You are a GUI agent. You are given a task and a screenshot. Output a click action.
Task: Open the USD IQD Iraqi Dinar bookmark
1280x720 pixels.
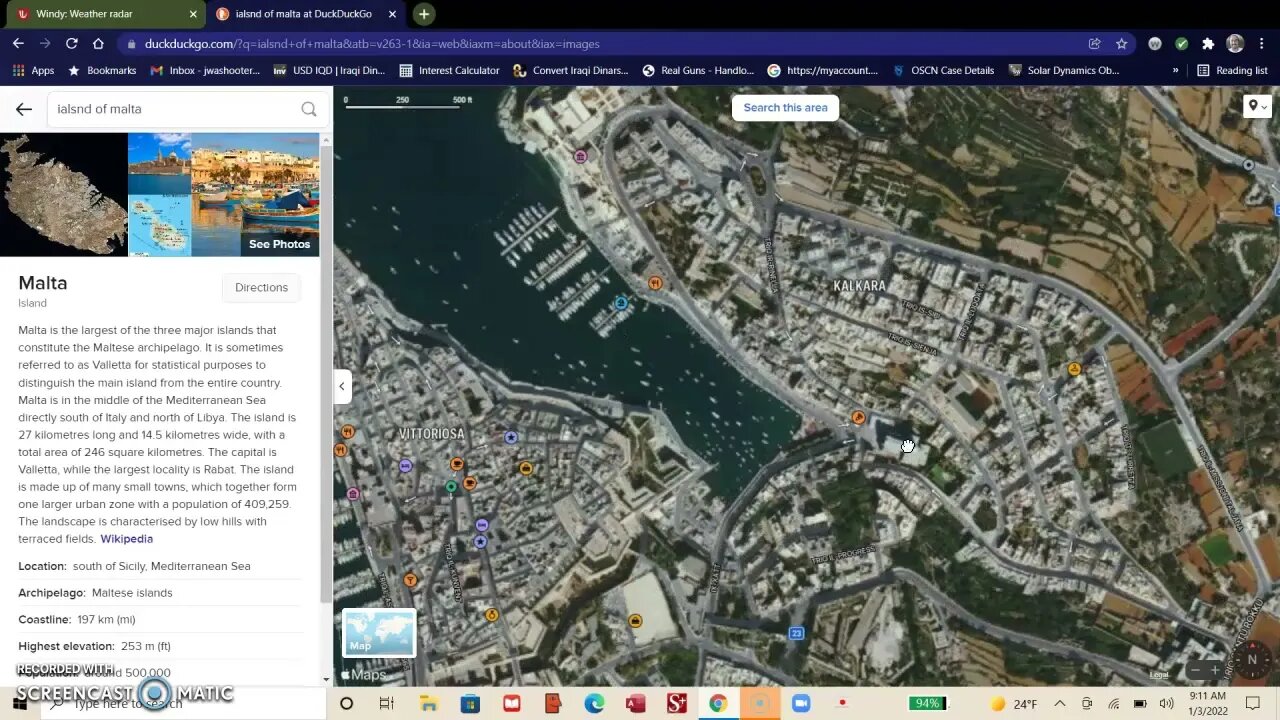329,71
